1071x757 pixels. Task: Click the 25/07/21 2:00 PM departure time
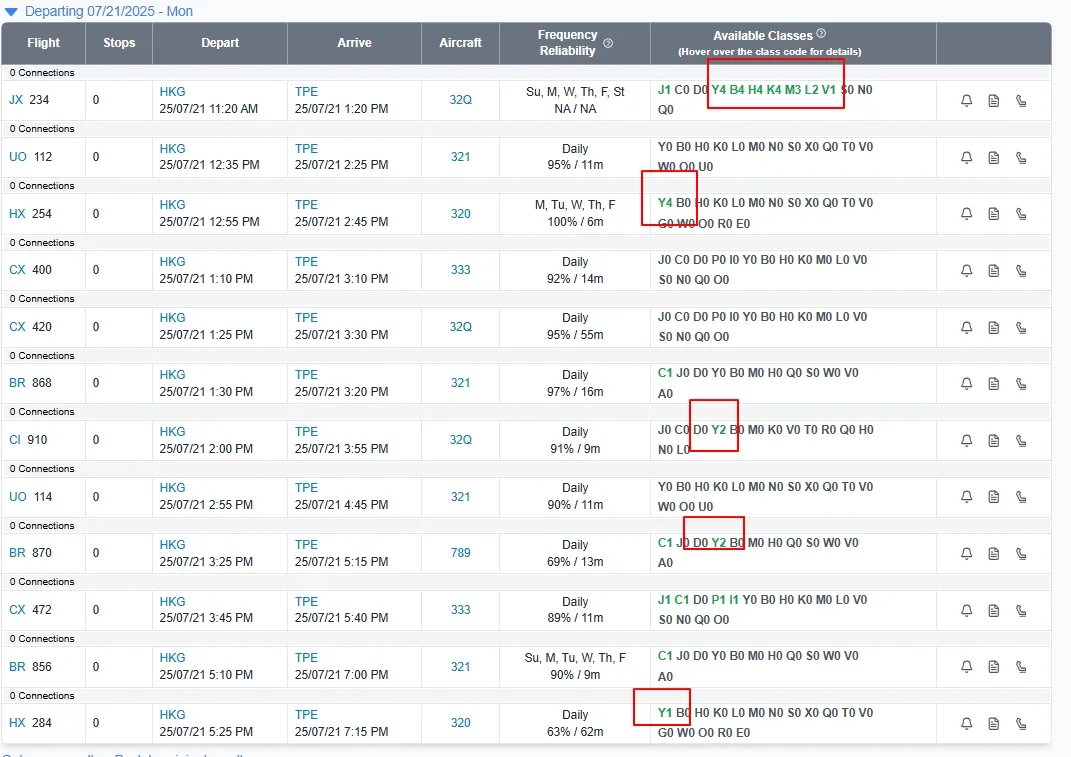tap(206, 449)
